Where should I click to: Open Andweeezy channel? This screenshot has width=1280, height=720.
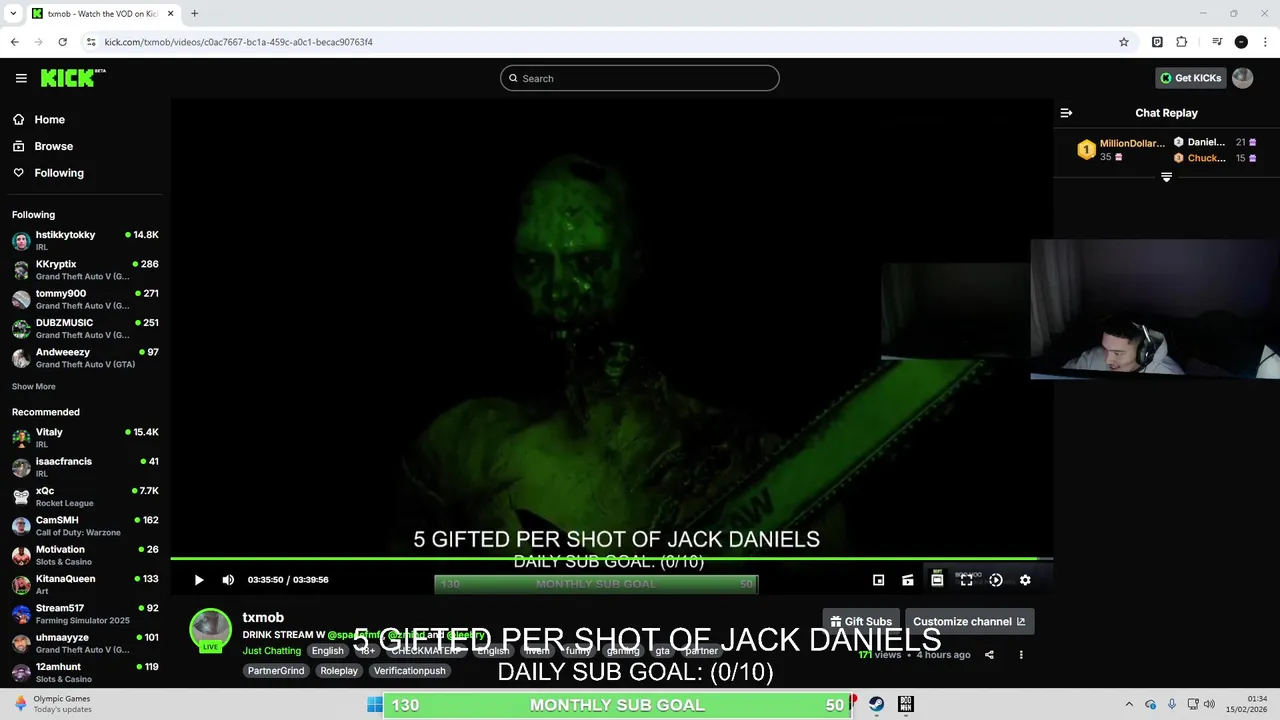coord(85,358)
